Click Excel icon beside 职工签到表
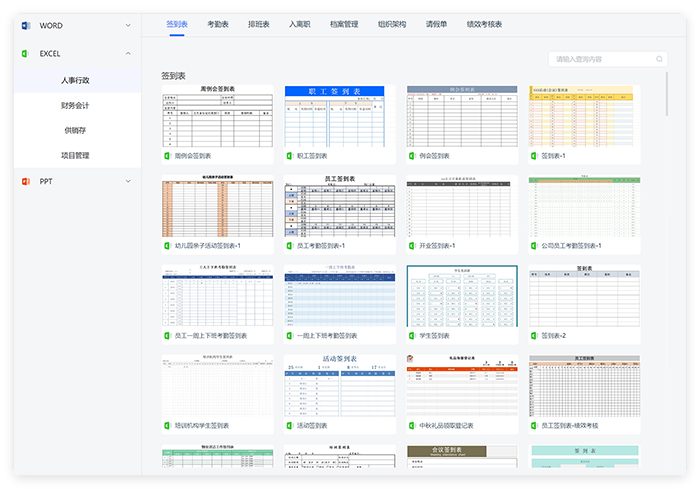This screenshot has height=489, width=700. 290,156
